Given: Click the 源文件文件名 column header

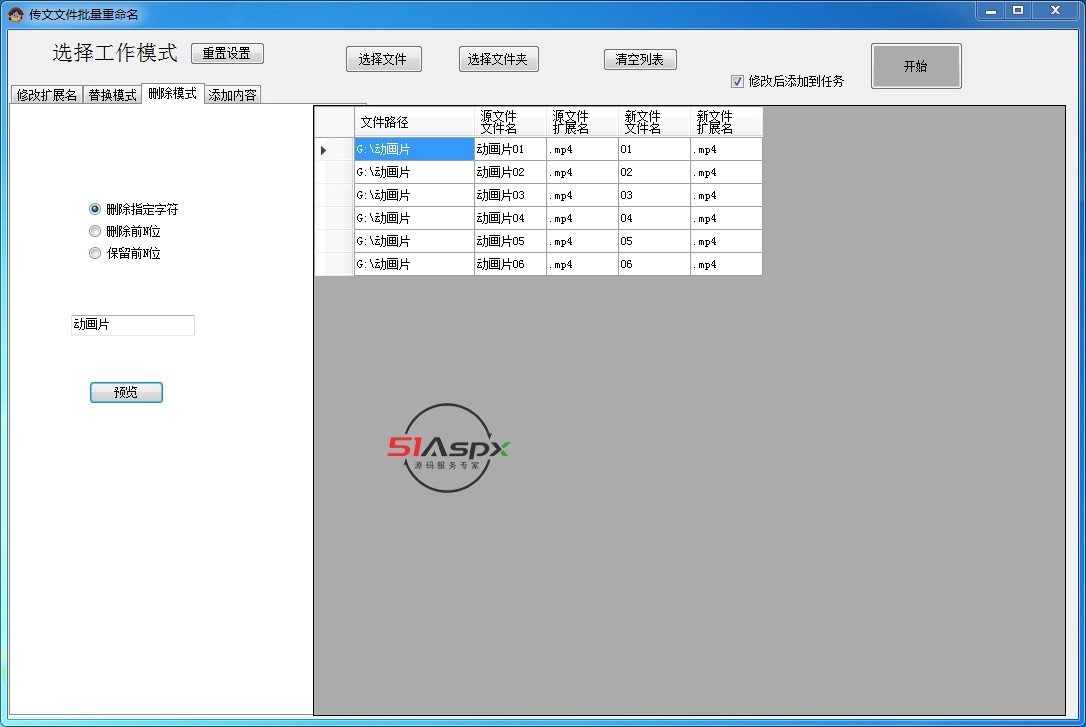Looking at the screenshot, I should click(x=510, y=122).
